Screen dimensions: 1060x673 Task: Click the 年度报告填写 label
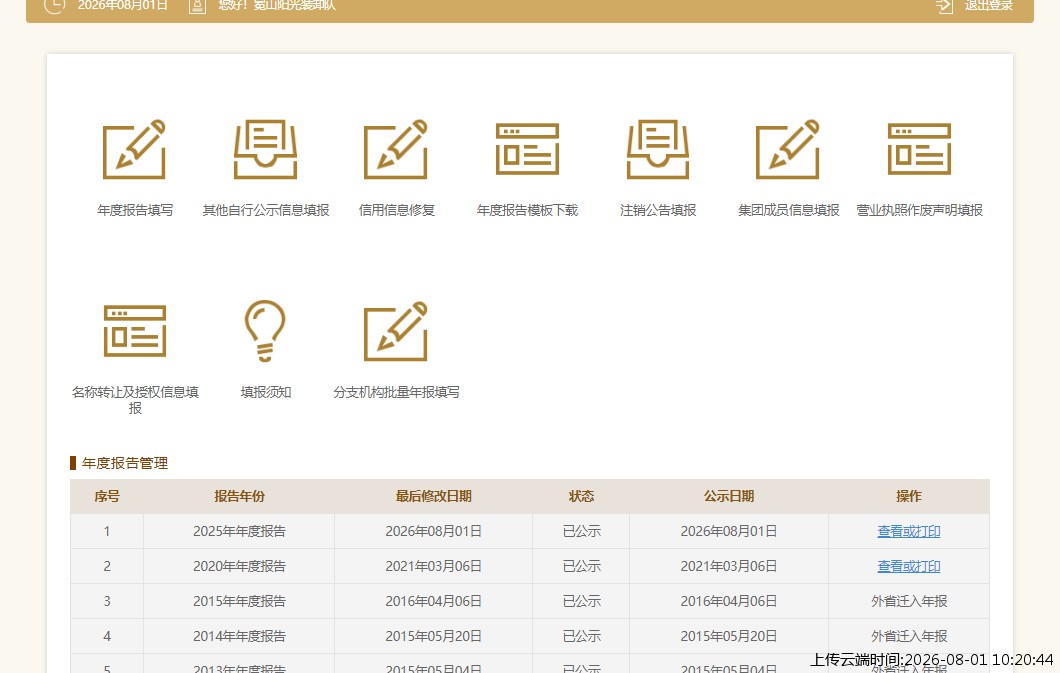pyautogui.click(x=135, y=210)
